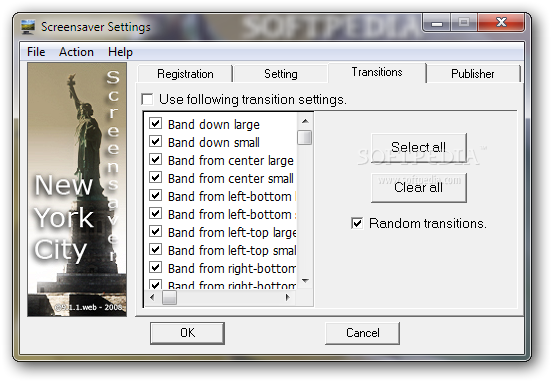Image resolution: width=552 pixels, height=382 pixels.
Task: Switch to the Setting tab
Action: [x=281, y=74]
